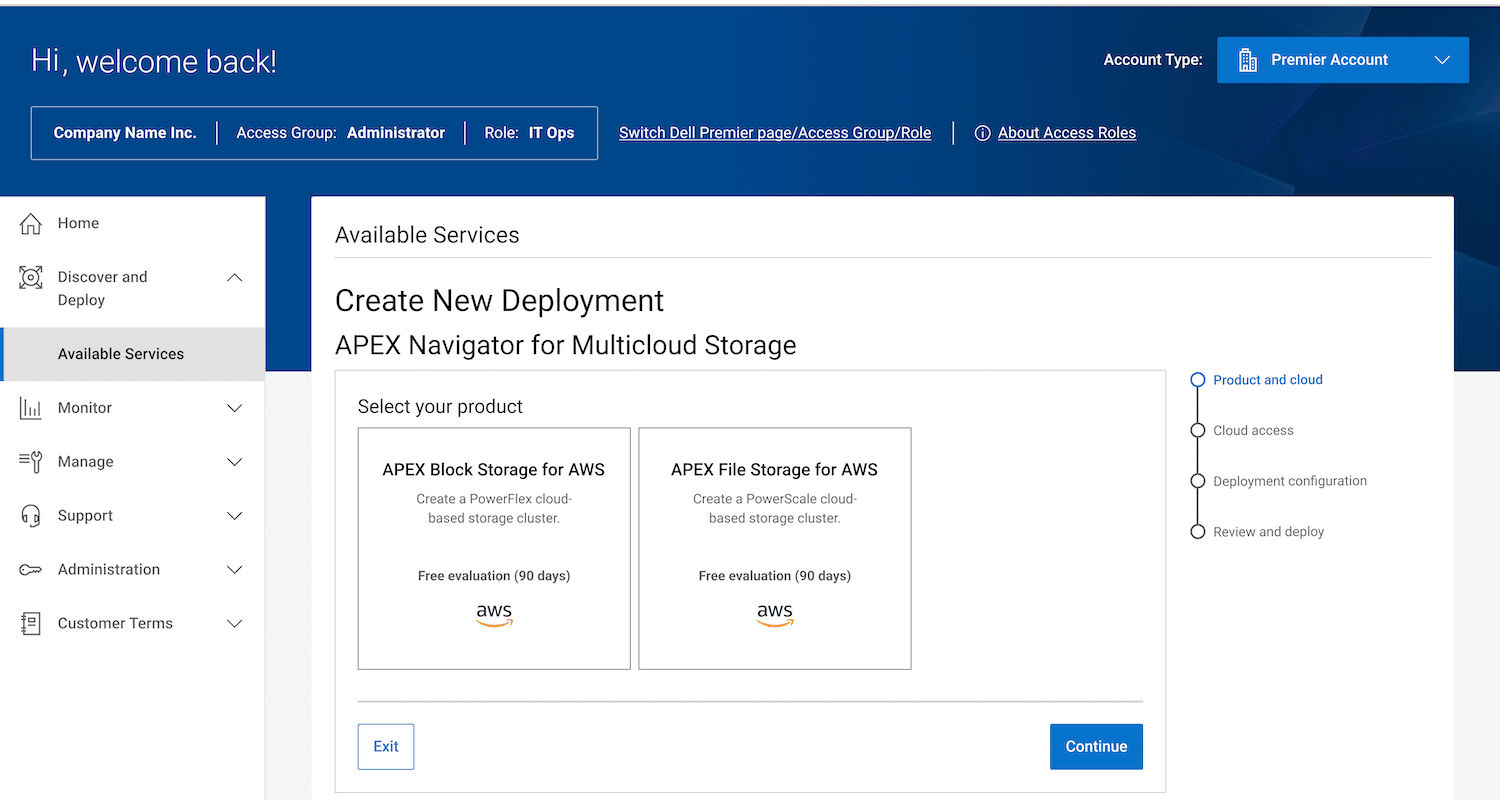Select the APEX Block Storage for AWS card
The height and width of the screenshot is (800, 1500).
tap(494, 549)
